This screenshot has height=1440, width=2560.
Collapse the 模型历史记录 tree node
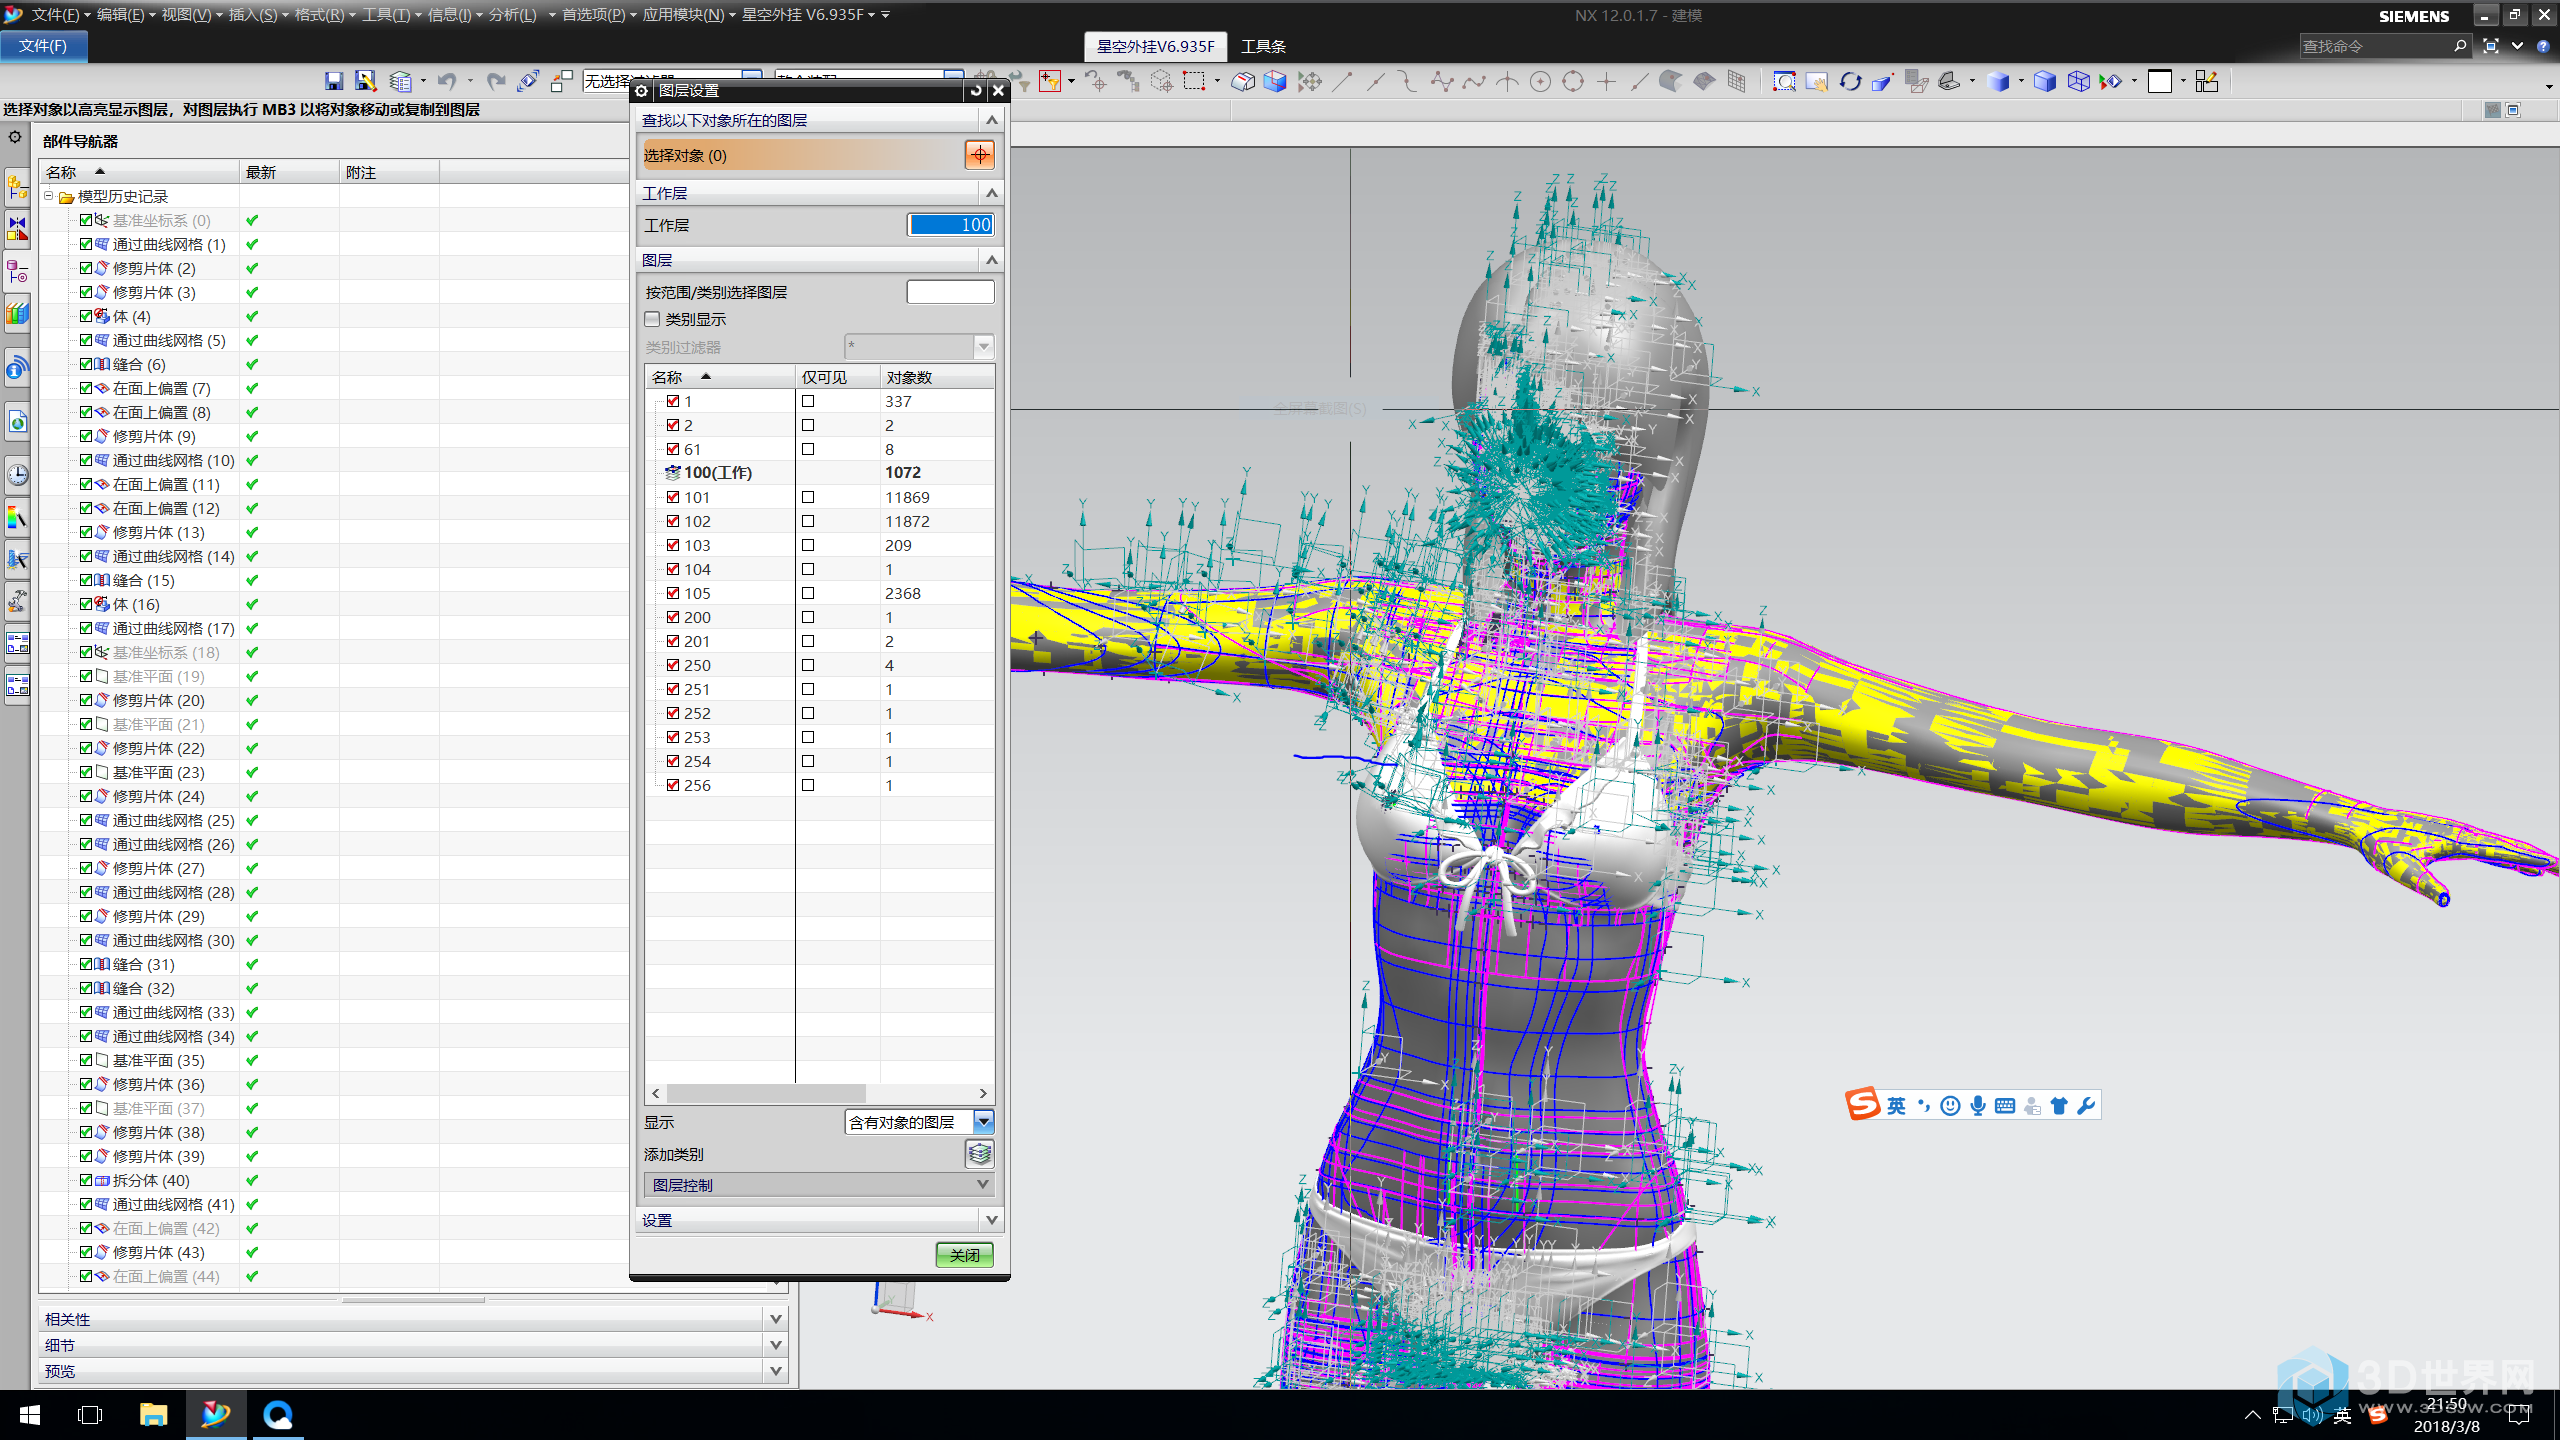click(x=48, y=196)
